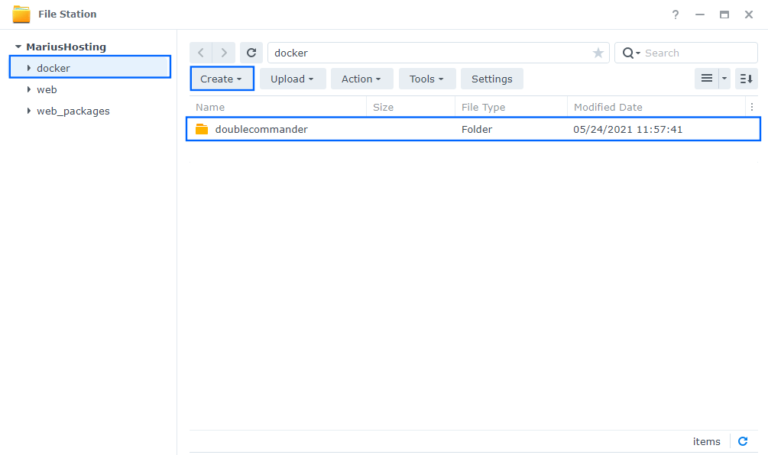This screenshot has width=768, height=455.
Task: Open the sort order options icon
Action: [x=746, y=79]
